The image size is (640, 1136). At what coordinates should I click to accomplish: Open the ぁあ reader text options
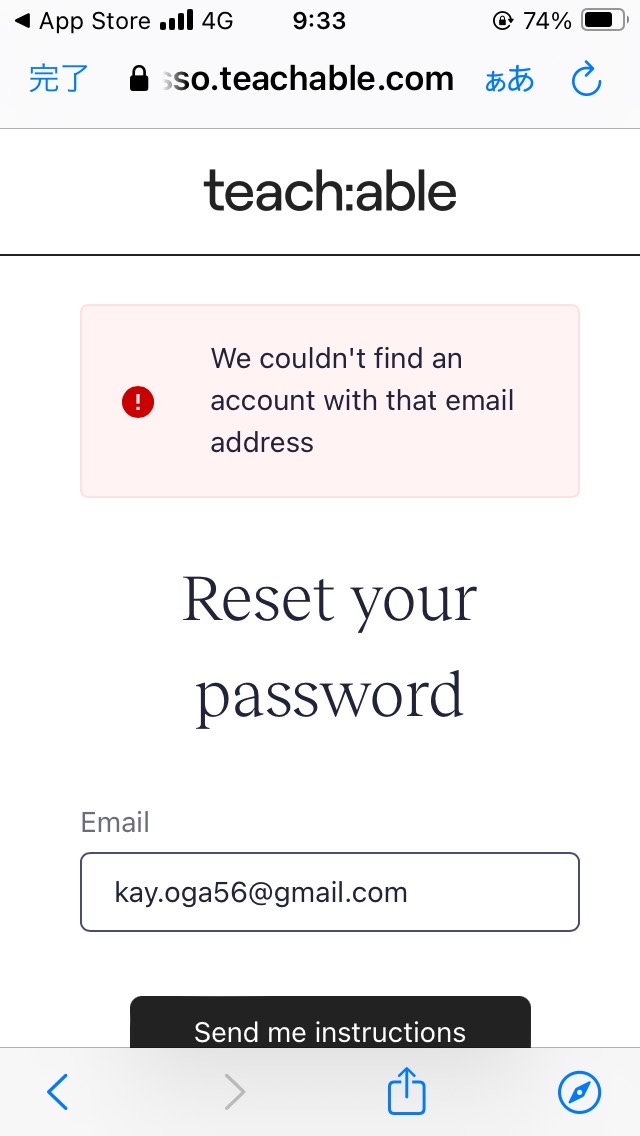point(509,80)
